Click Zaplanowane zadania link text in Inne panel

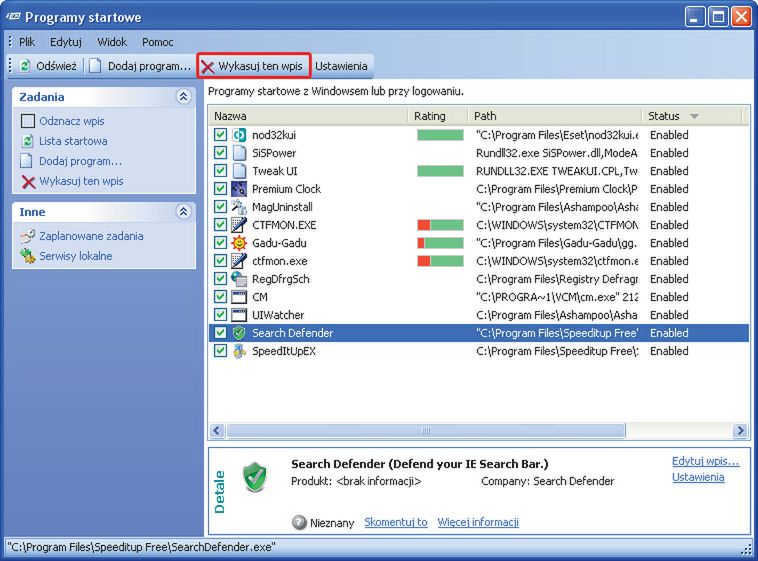point(91,236)
